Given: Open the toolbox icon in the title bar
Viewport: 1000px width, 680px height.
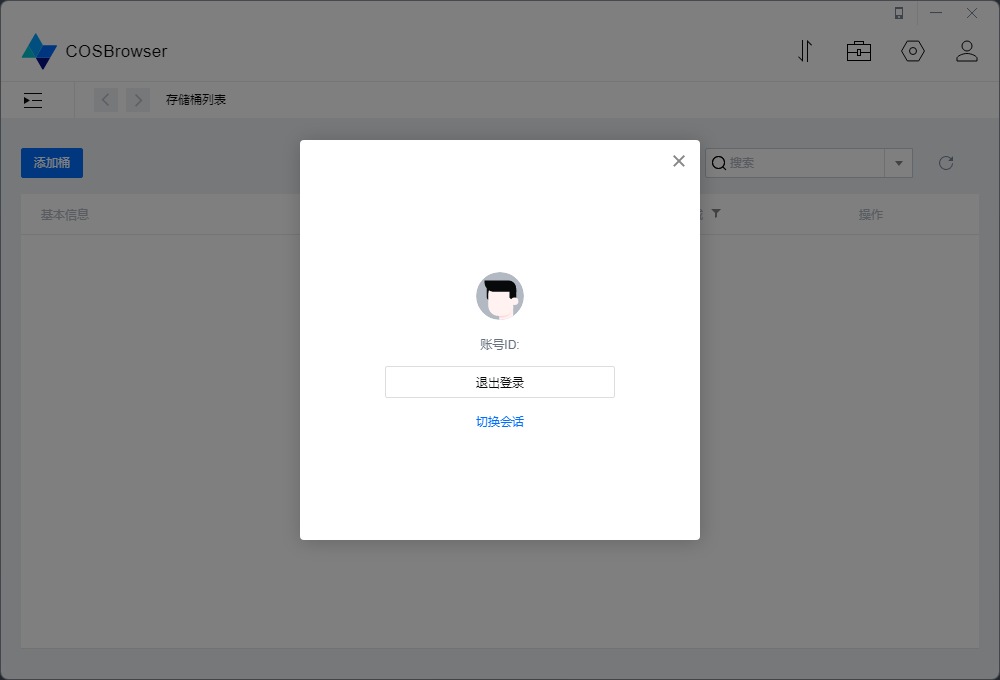Looking at the screenshot, I should click(x=859, y=51).
